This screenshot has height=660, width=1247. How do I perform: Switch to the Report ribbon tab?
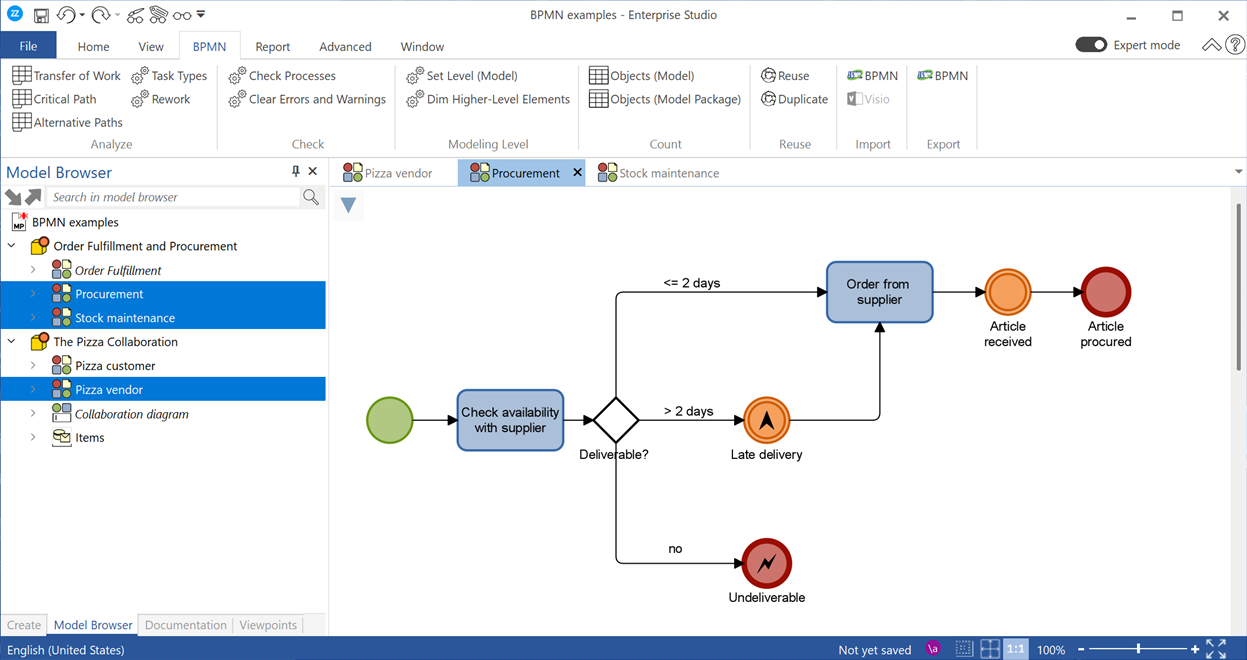272,46
